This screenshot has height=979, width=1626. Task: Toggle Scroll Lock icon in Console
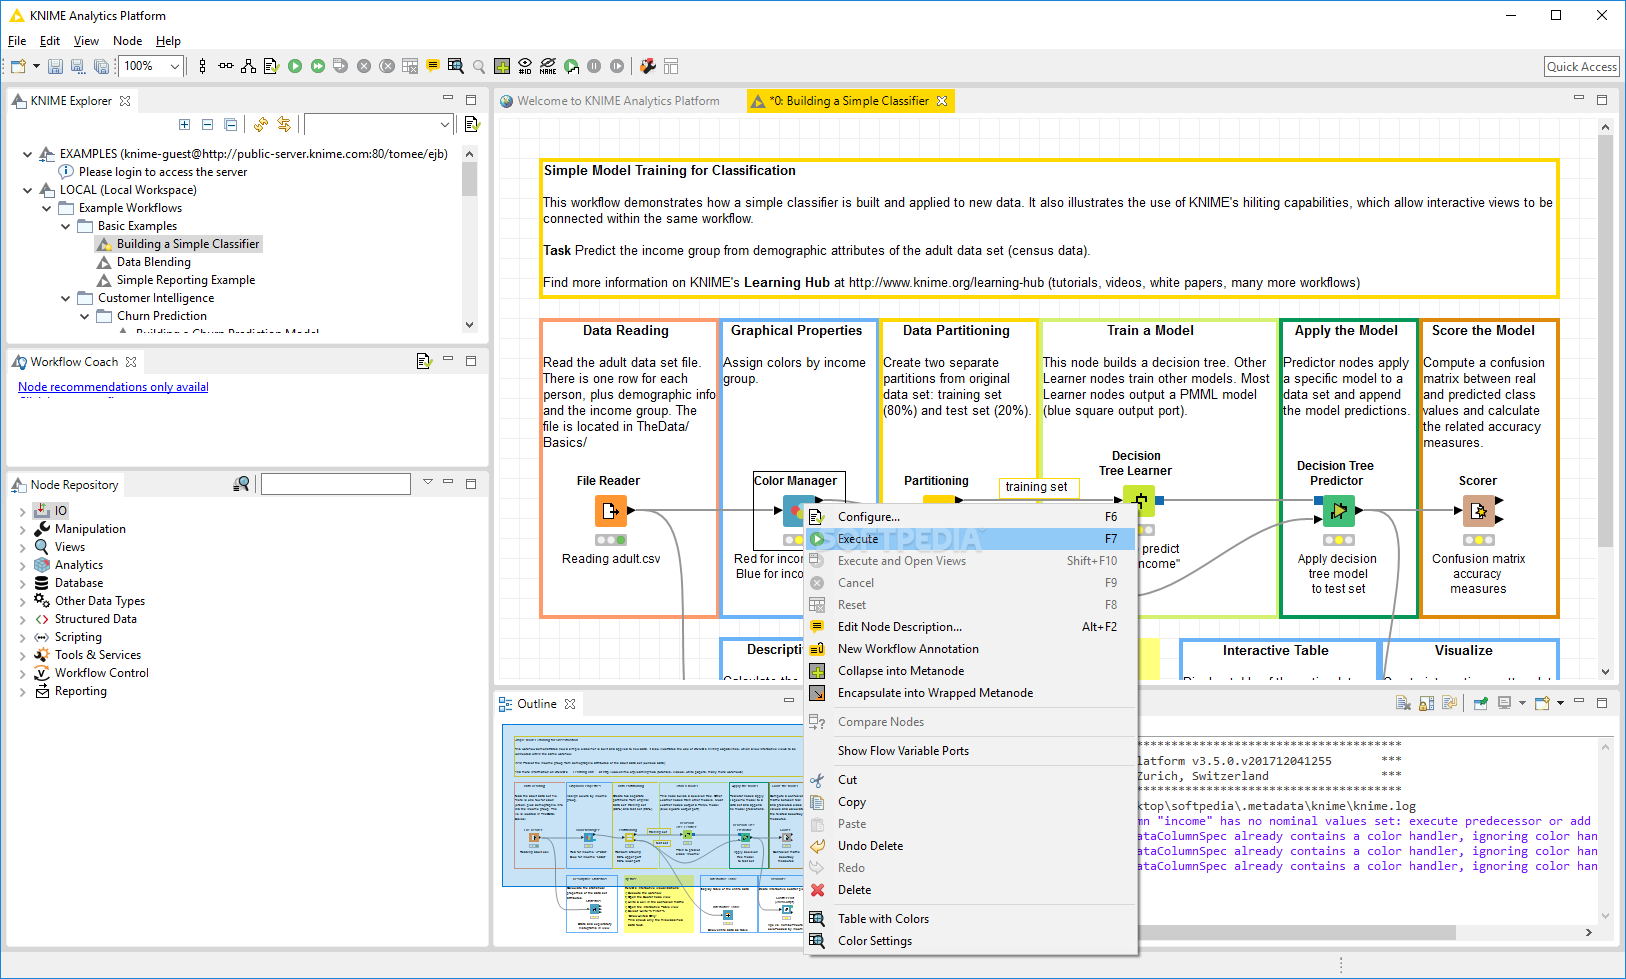[x=1426, y=703]
